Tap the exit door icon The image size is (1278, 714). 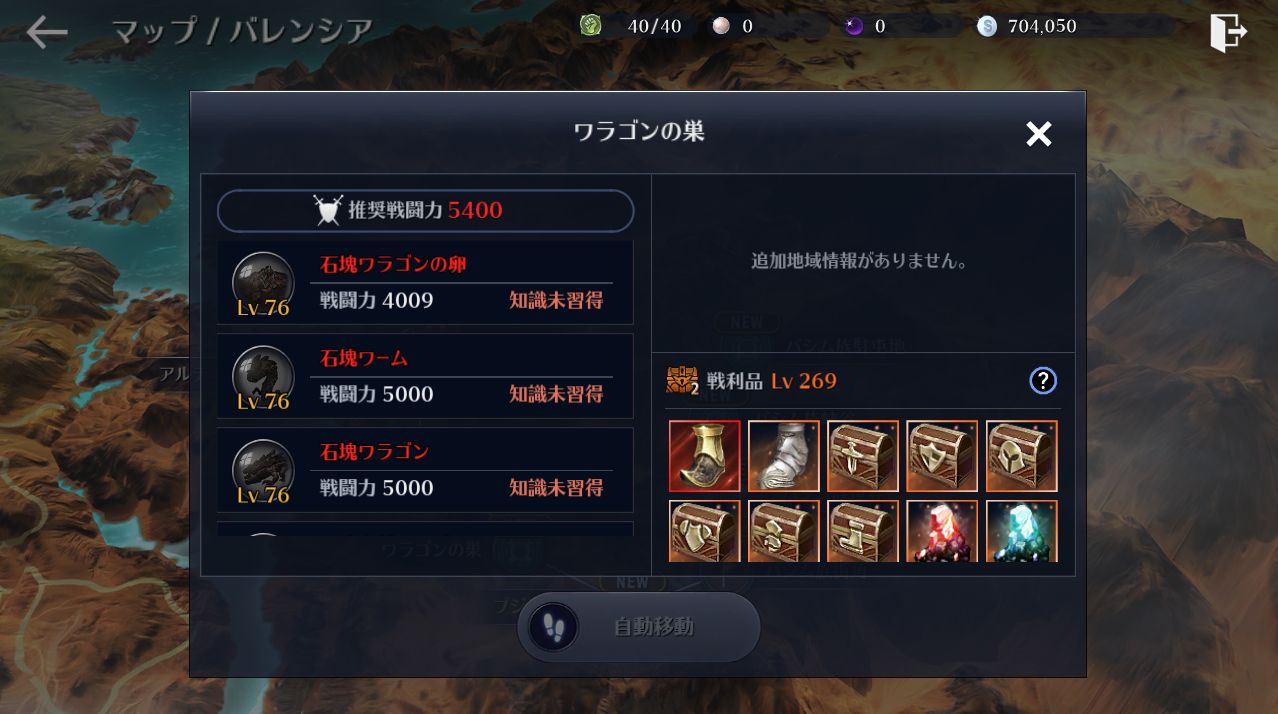[1227, 32]
